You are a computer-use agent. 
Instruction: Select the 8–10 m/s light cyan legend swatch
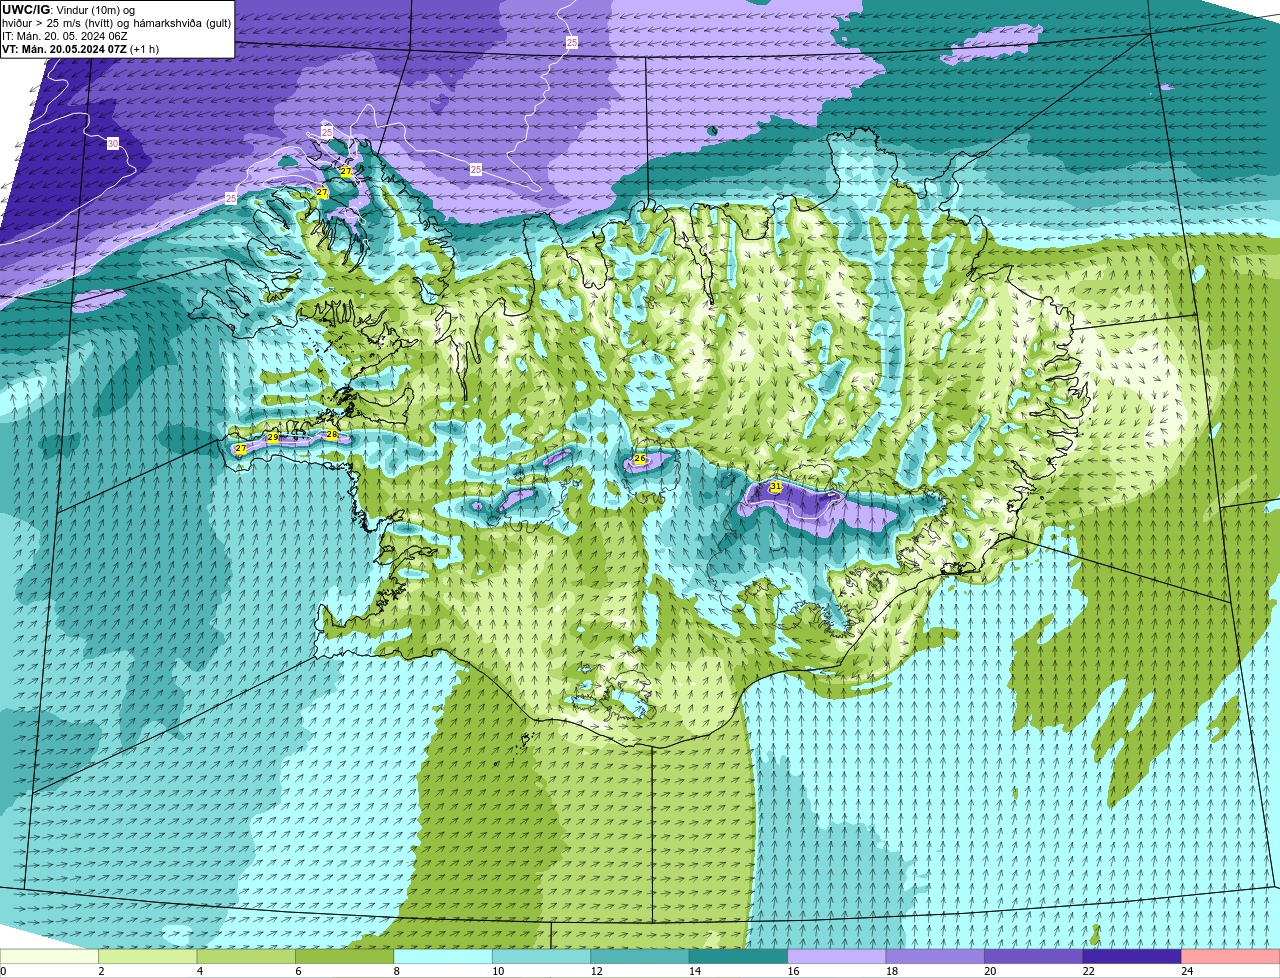pos(443,956)
